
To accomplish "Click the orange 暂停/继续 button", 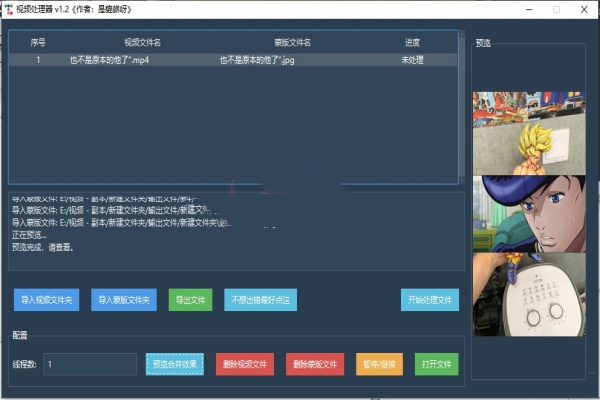I will [x=379, y=364].
